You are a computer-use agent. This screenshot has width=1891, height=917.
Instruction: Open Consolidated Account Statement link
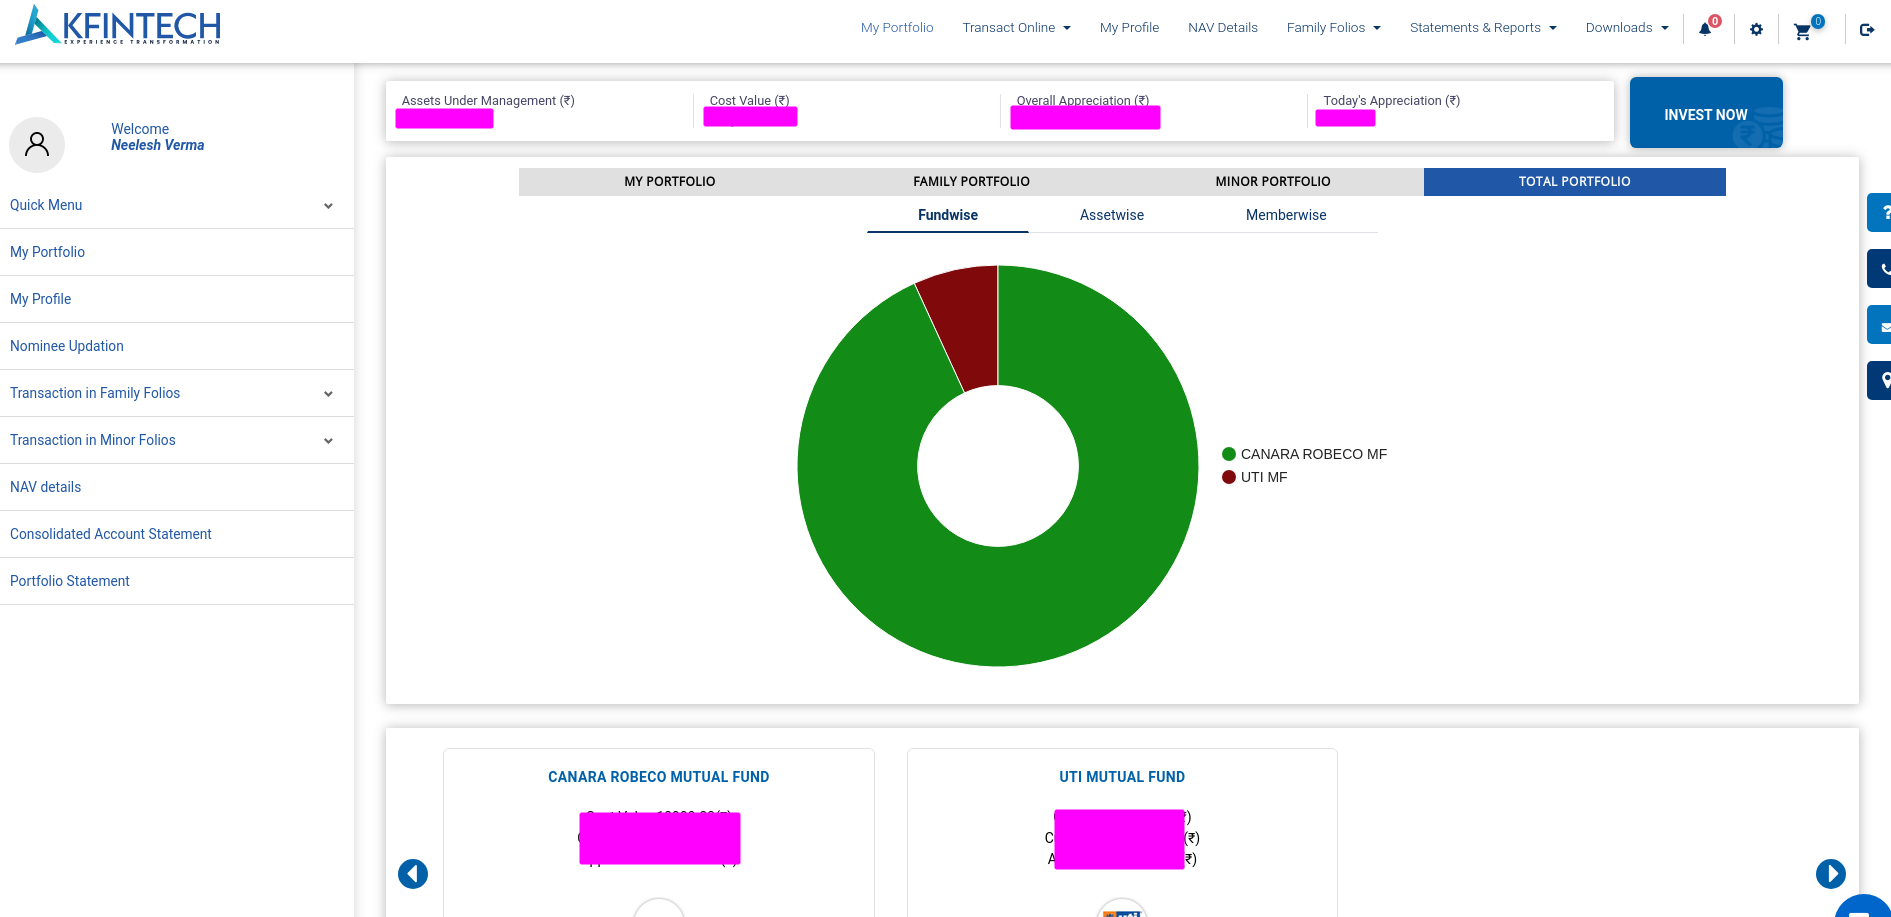[111, 534]
